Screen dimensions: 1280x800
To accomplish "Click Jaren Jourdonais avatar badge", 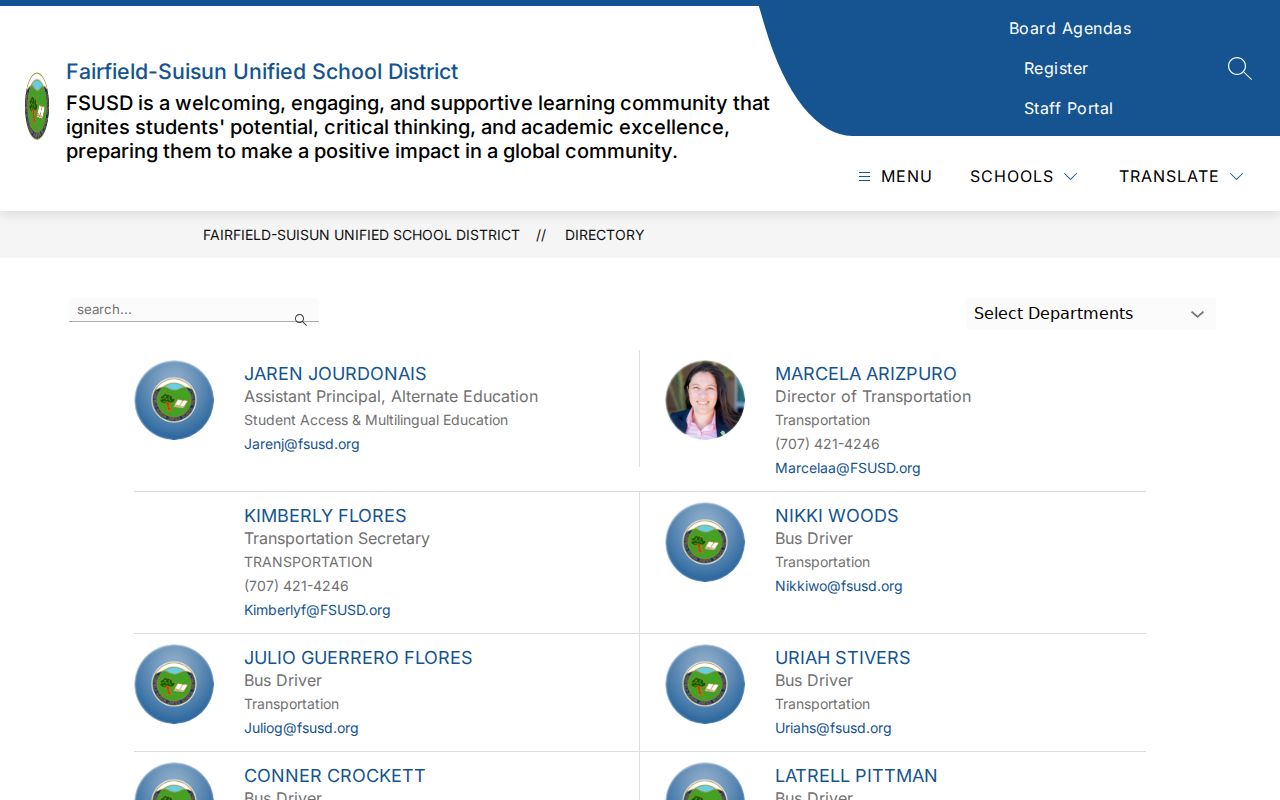I will click(174, 400).
